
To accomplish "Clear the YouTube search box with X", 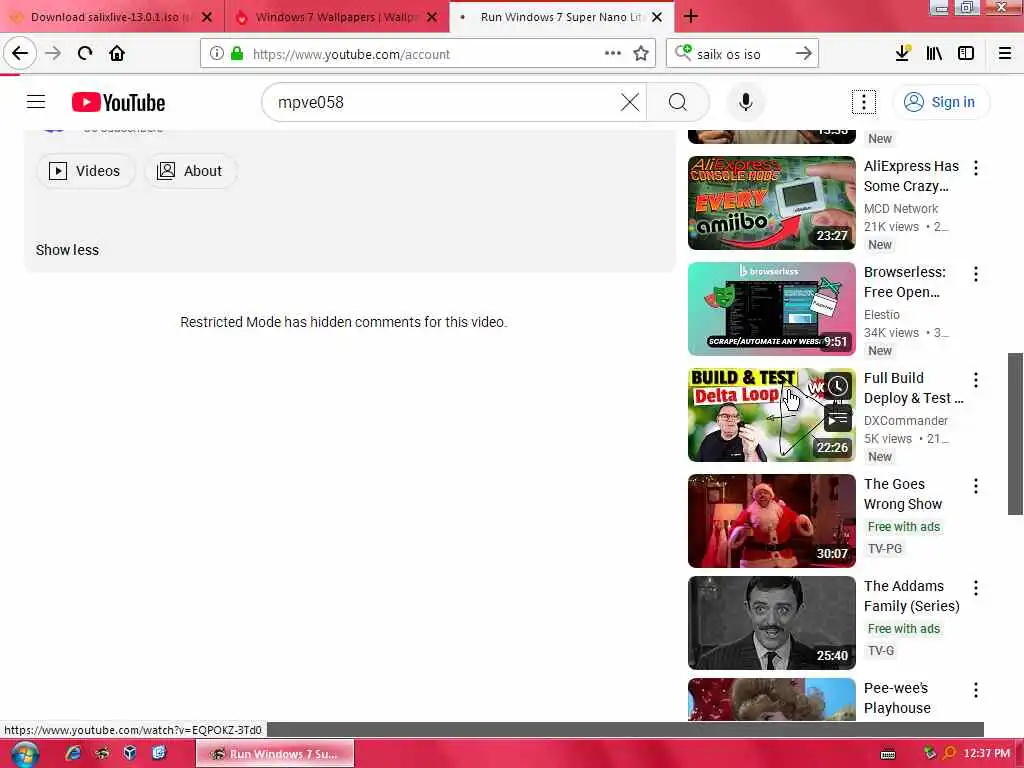I will (x=630, y=102).
